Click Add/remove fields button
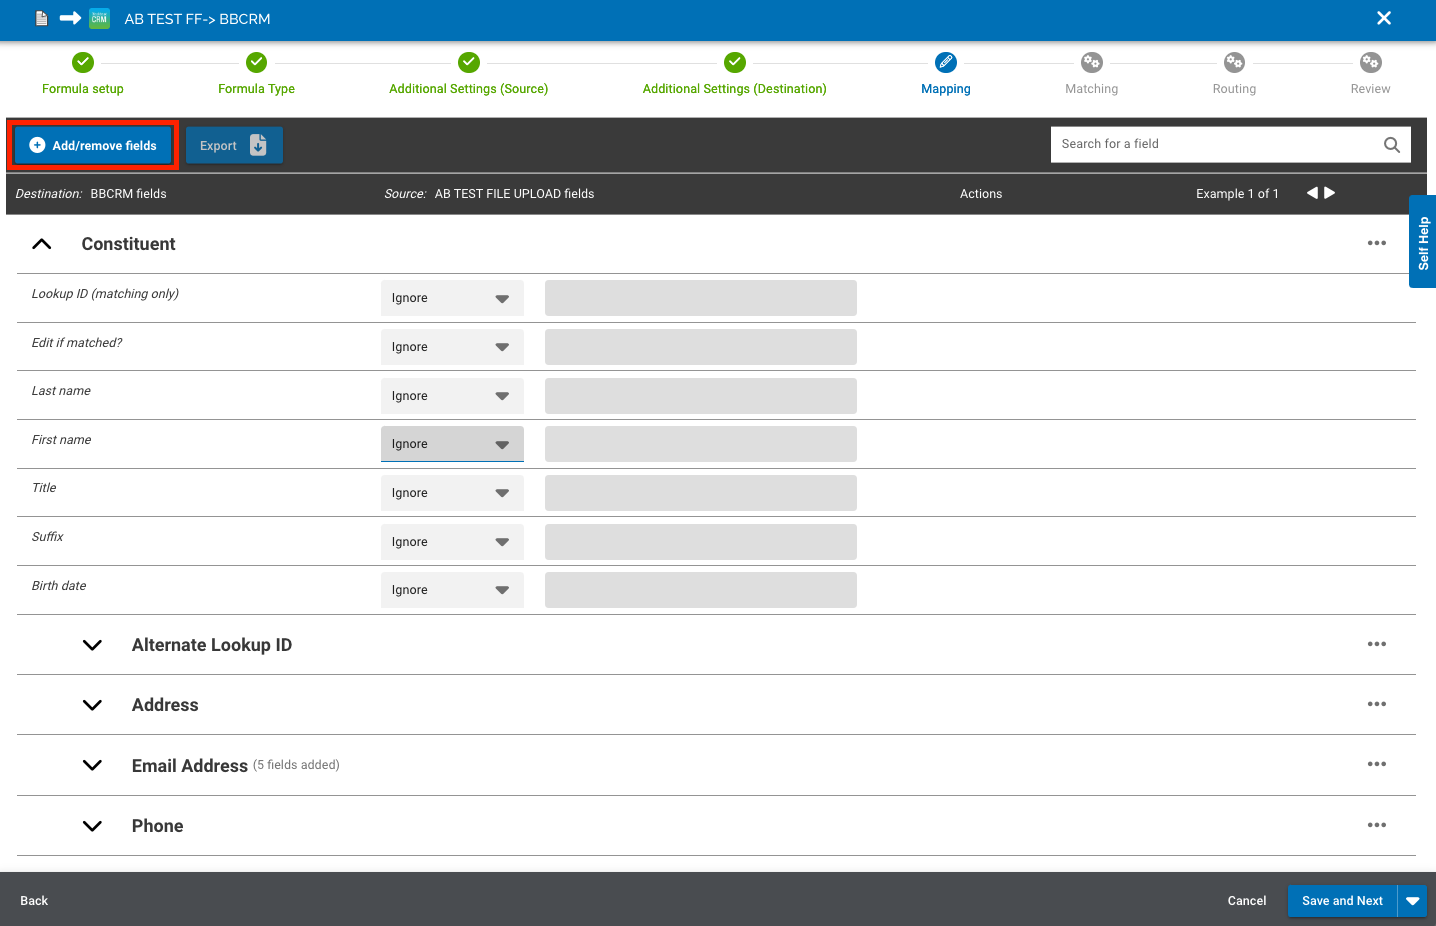Image resolution: width=1436 pixels, height=926 pixels. (93, 145)
